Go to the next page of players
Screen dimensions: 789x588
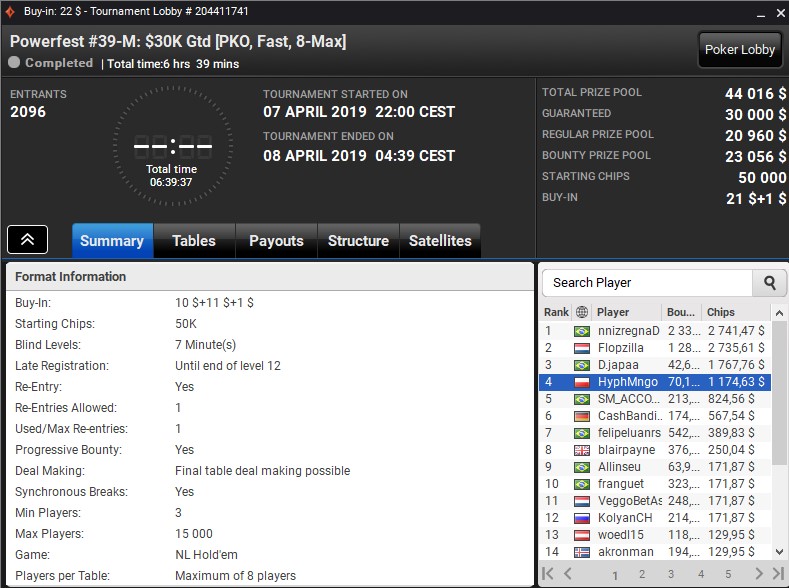(759, 574)
